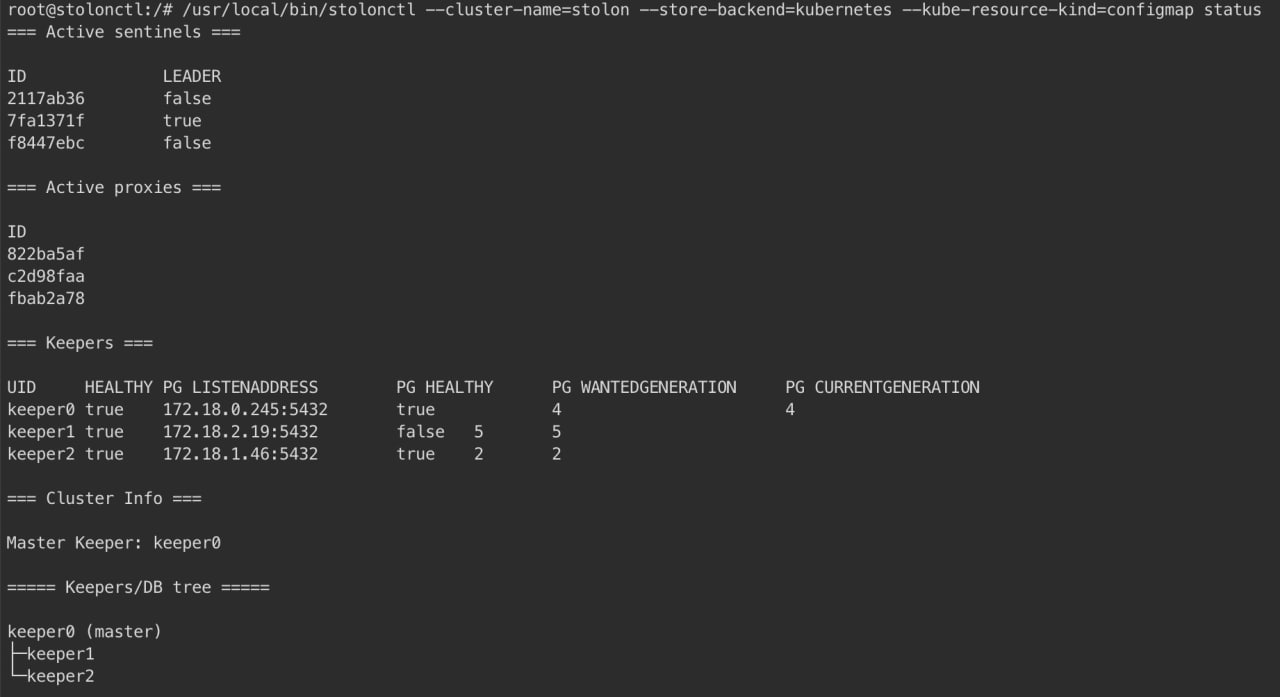Click keeper1 in the Keepers table
The height and width of the screenshot is (697, 1280).
pos(41,432)
